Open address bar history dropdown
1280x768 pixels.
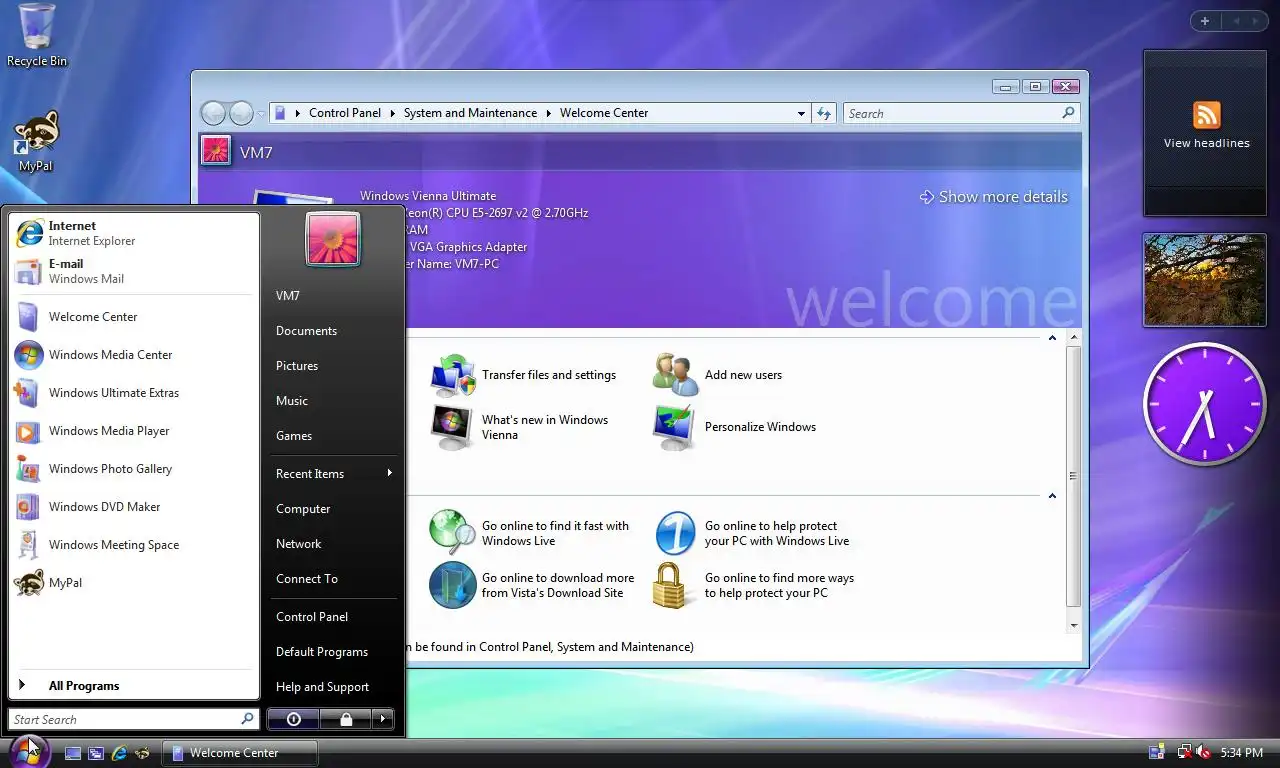801,113
